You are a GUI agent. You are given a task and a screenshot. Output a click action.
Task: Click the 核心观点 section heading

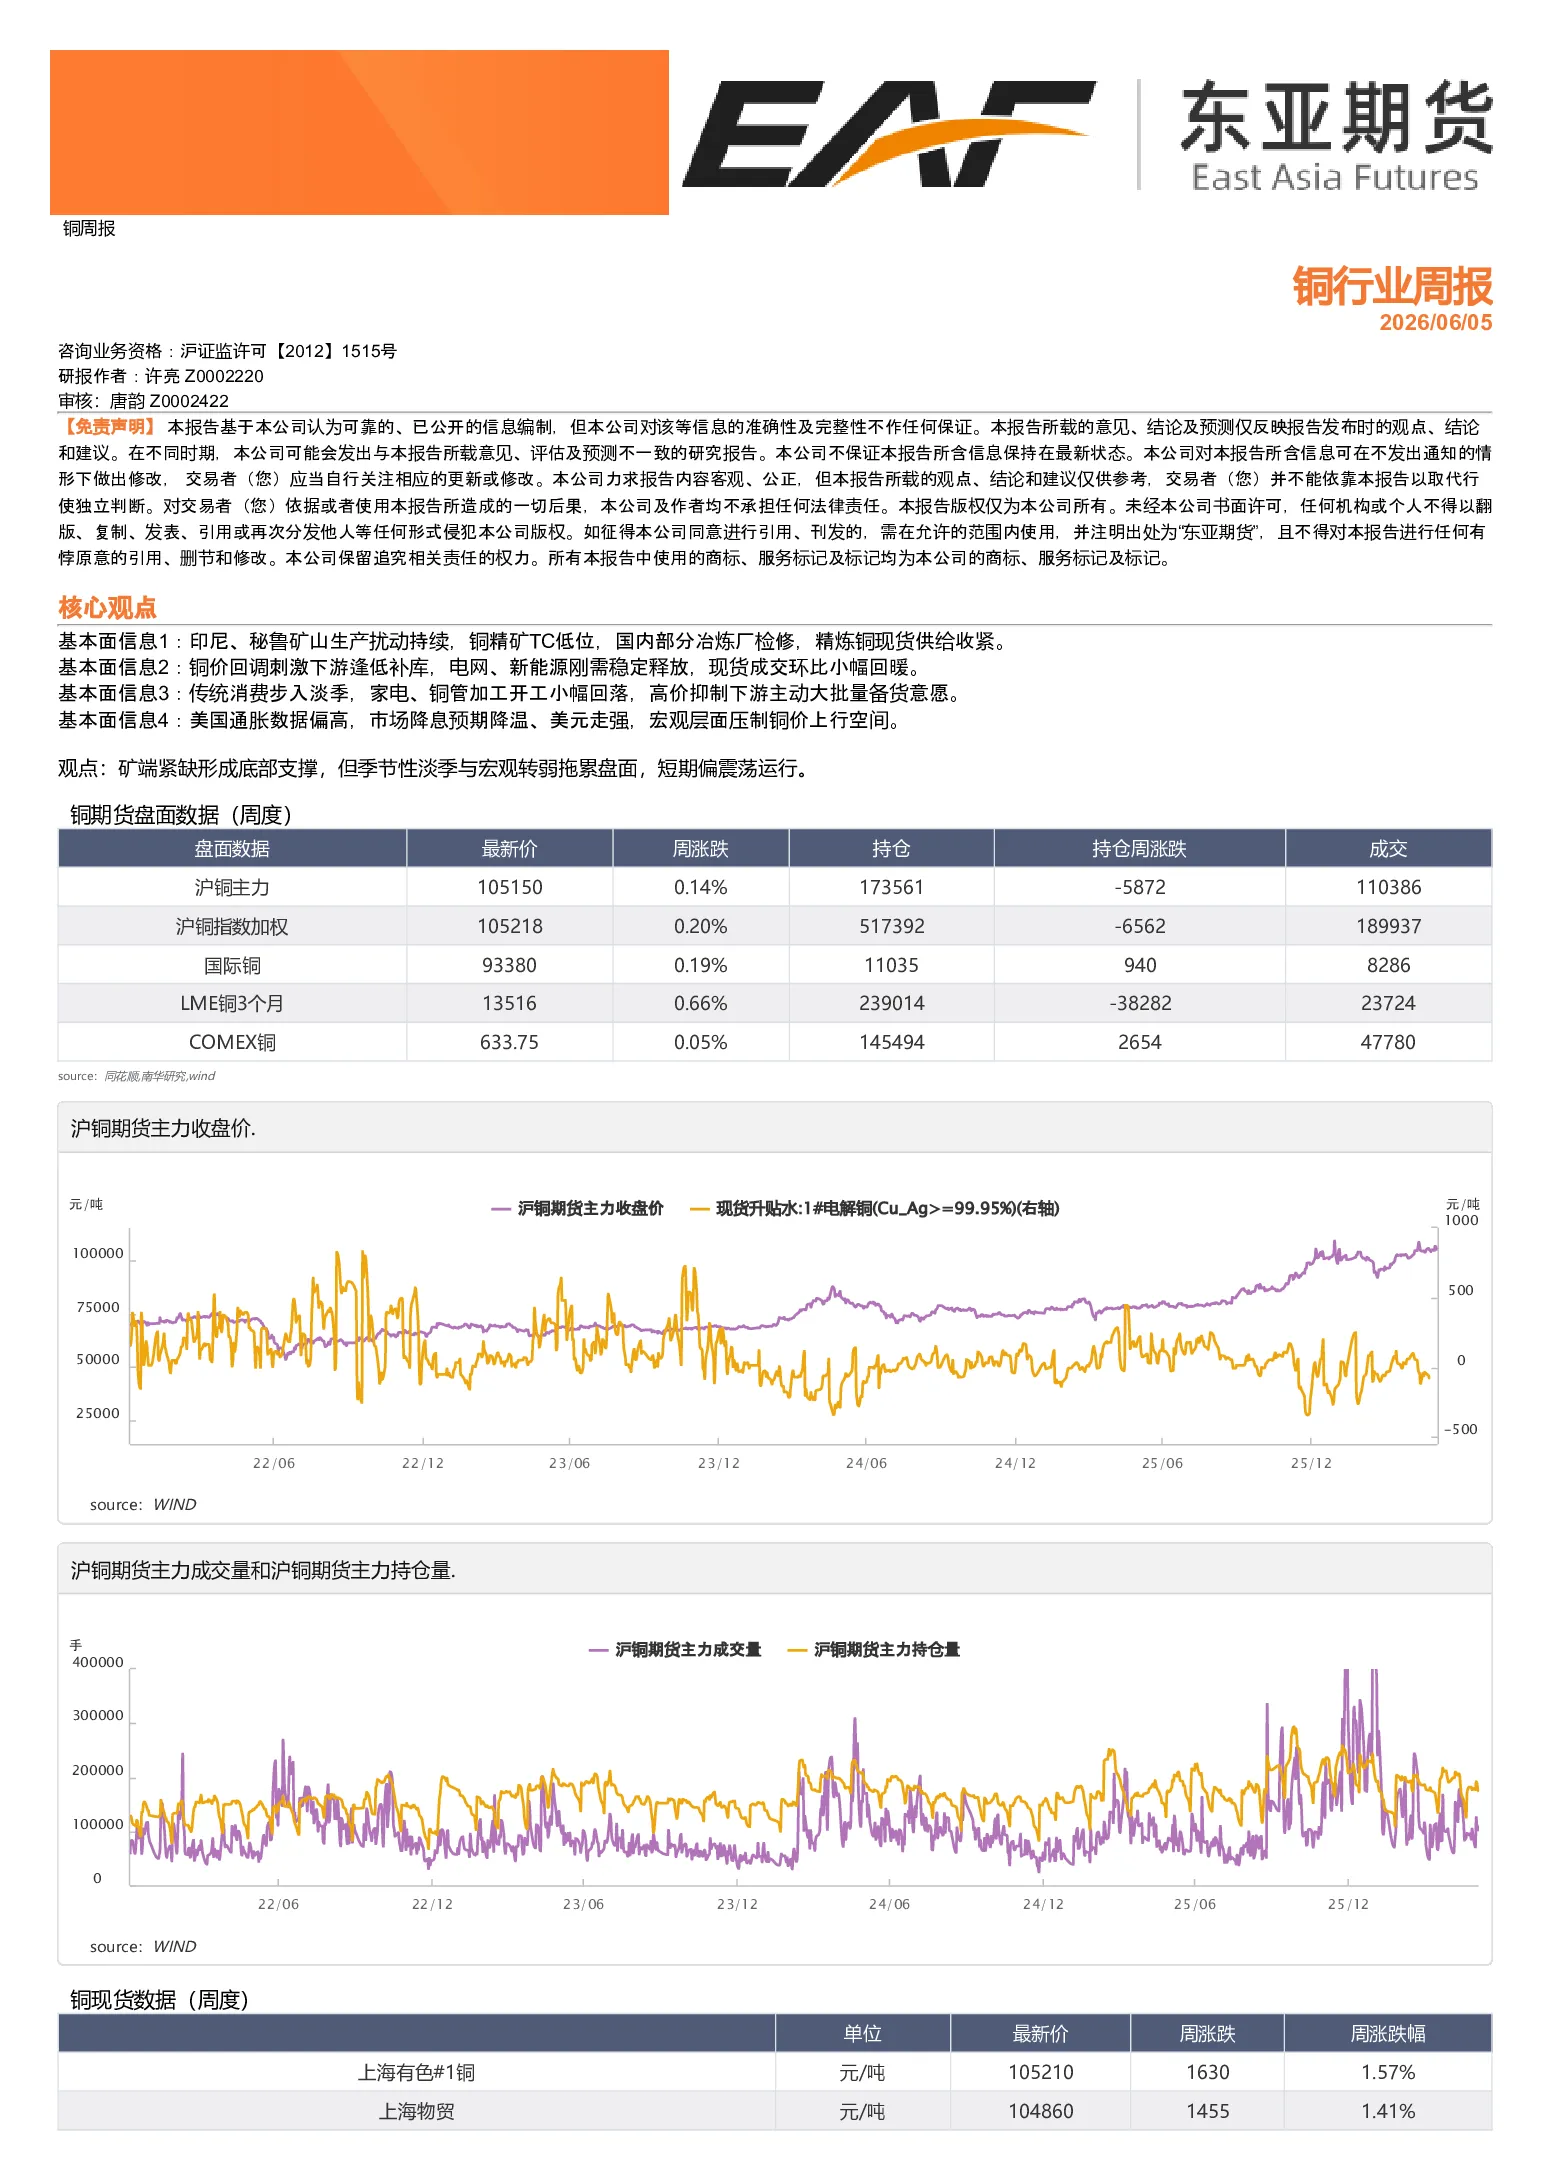(x=107, y=607)
